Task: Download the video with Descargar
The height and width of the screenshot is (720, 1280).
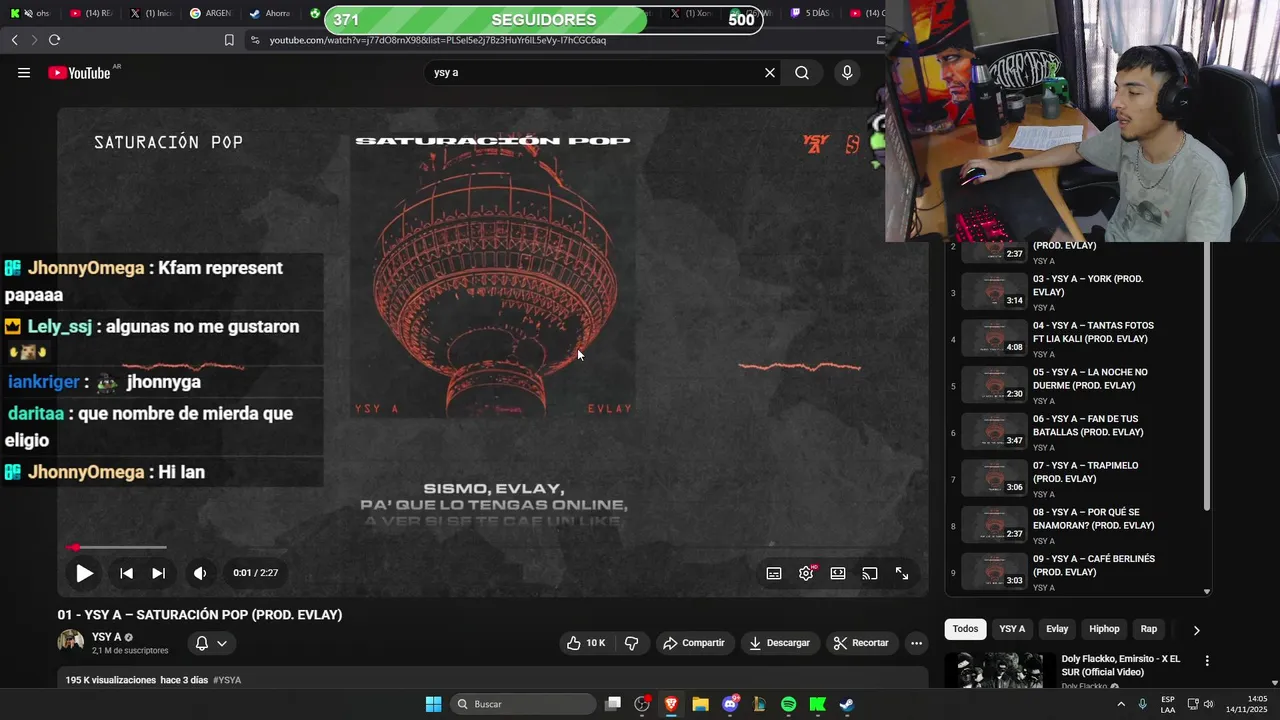Action: (780, 643)
